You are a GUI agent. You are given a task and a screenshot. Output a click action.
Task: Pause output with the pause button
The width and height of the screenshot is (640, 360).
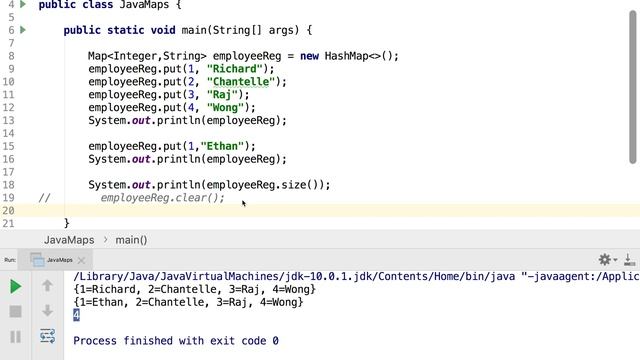click(x=16, y=337)
